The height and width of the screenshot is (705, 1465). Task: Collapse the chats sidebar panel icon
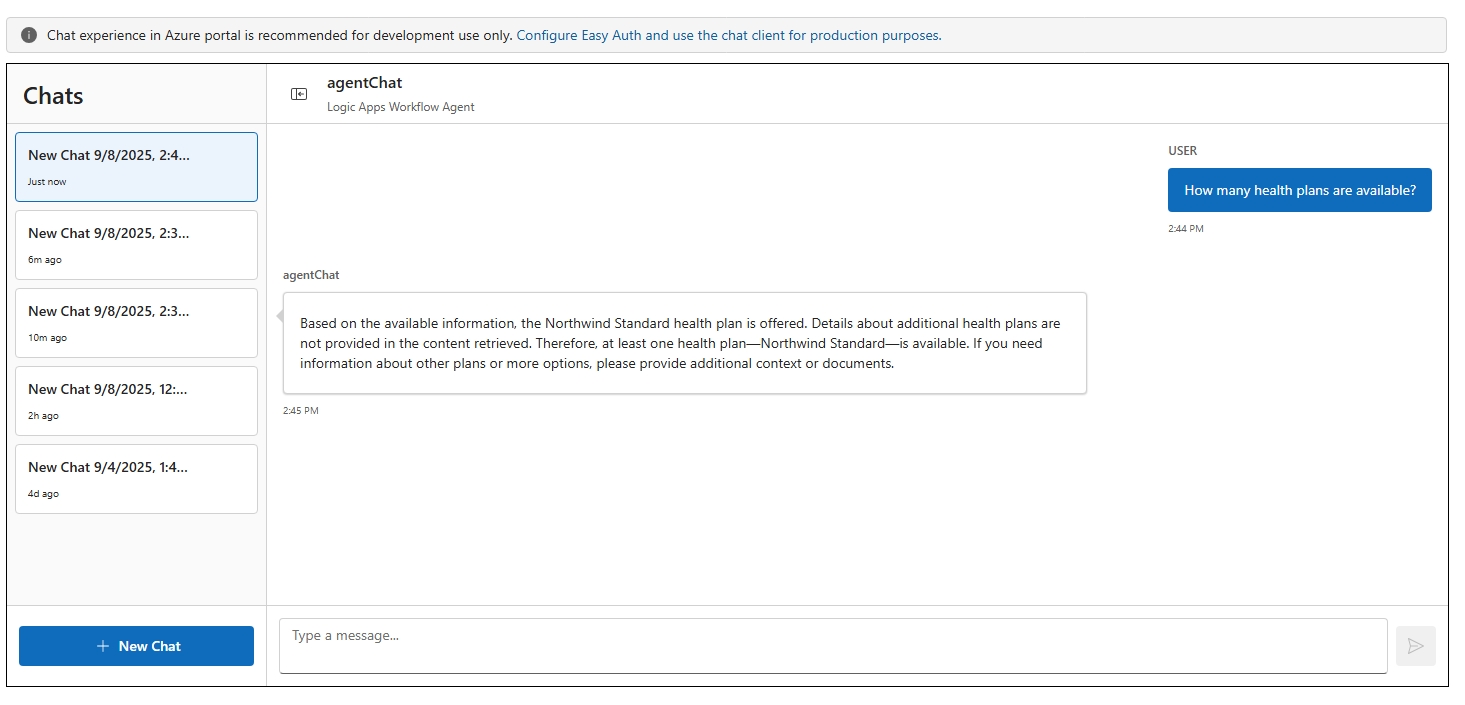click(x=299, y=94)
